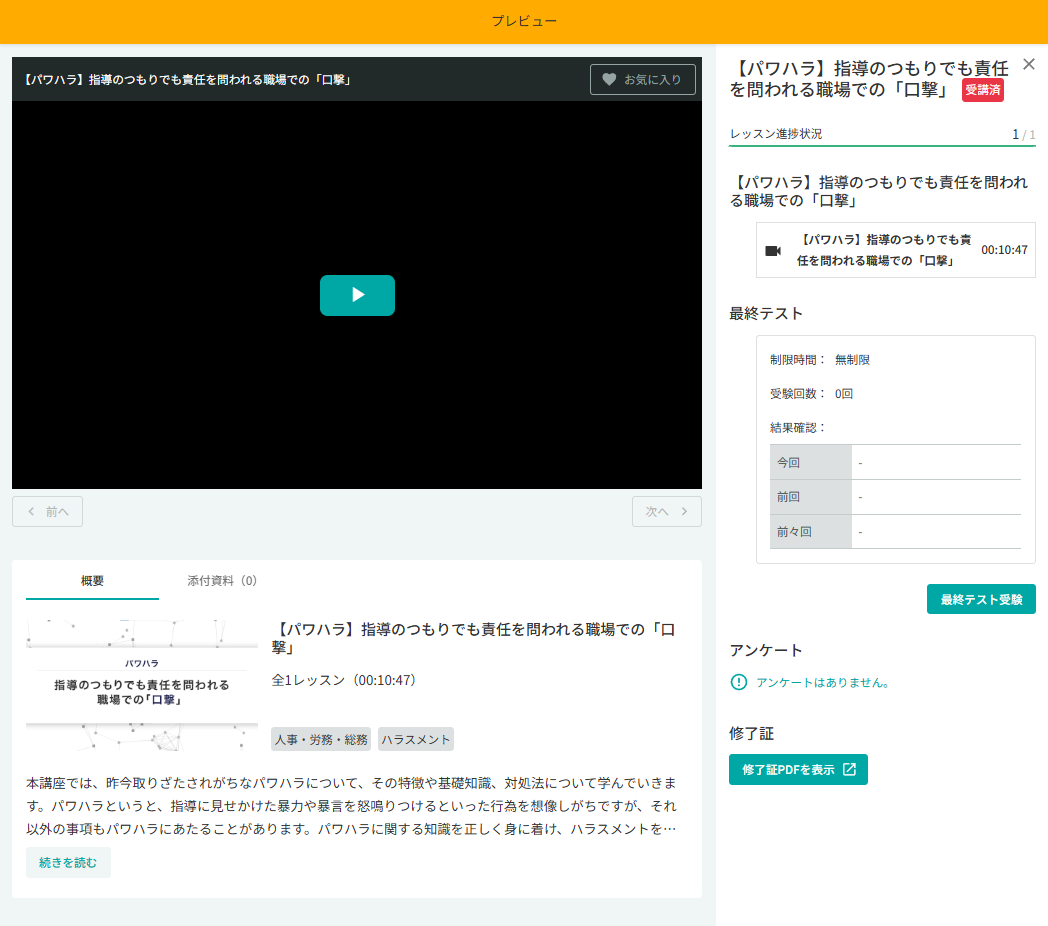Click the 制限時間: 無制限 text
Viewport: 1048px width, 926px height.
click(819, 360)
